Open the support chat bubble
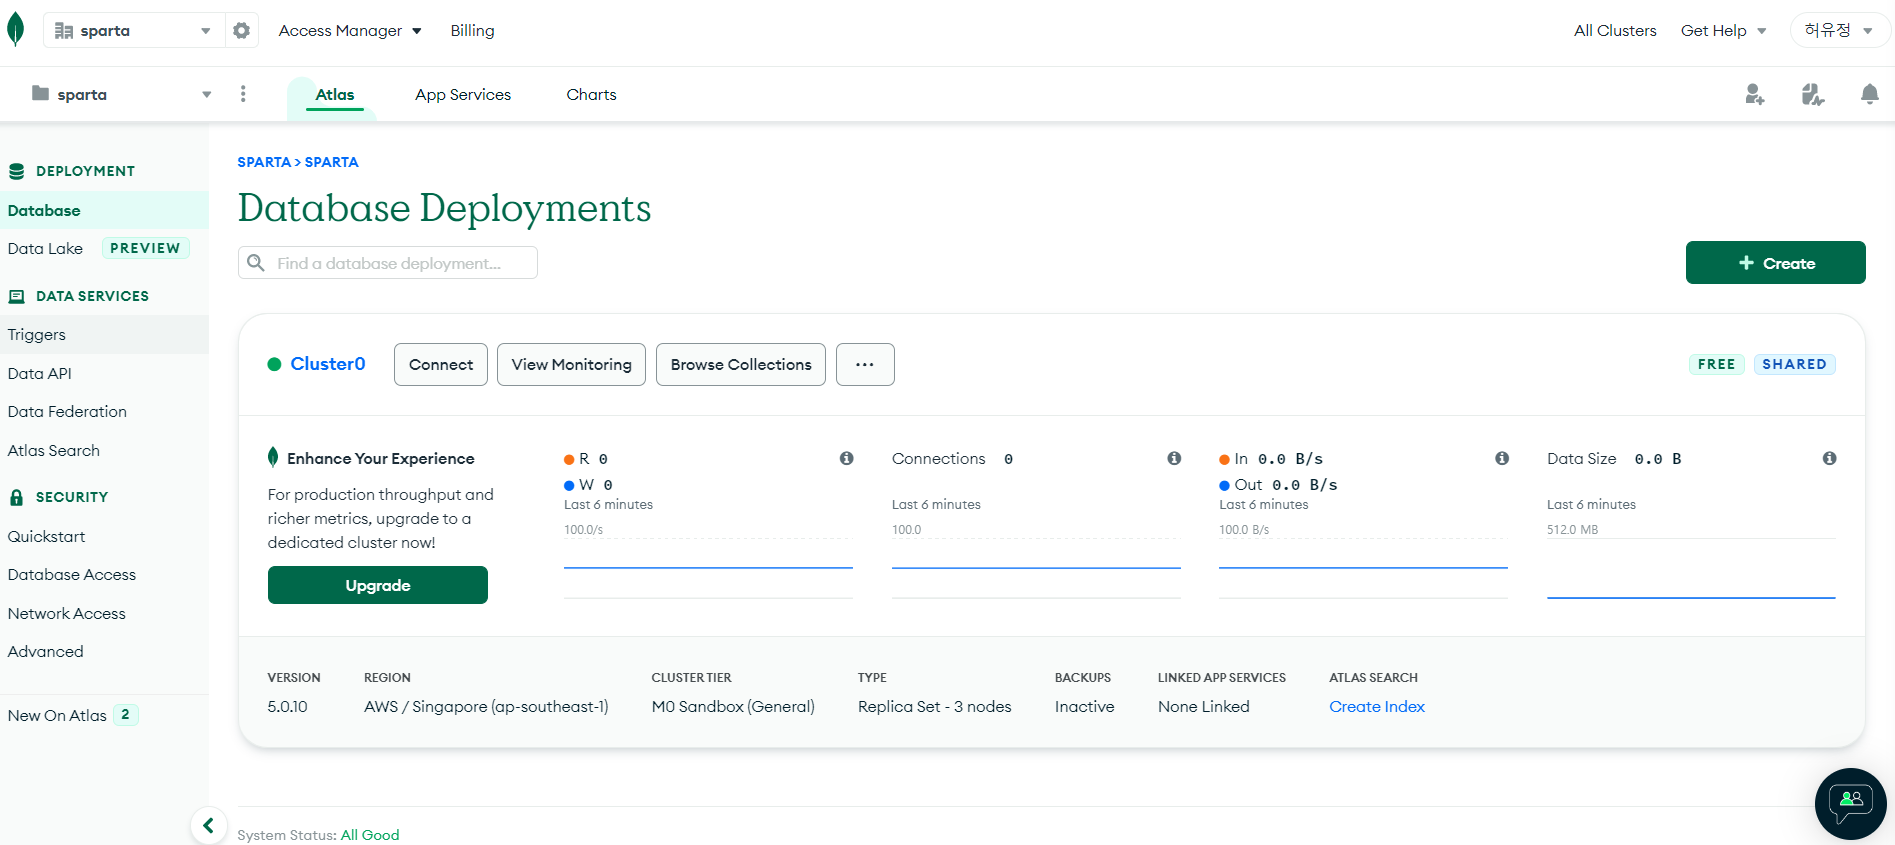The height and width of the screenshot is (845, 1895). (x=1850, y=803)
